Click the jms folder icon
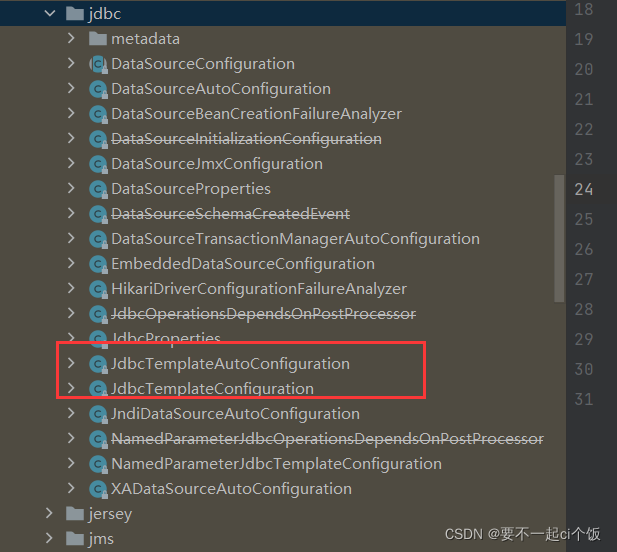The image size is (617, 552). pos(75,539)
